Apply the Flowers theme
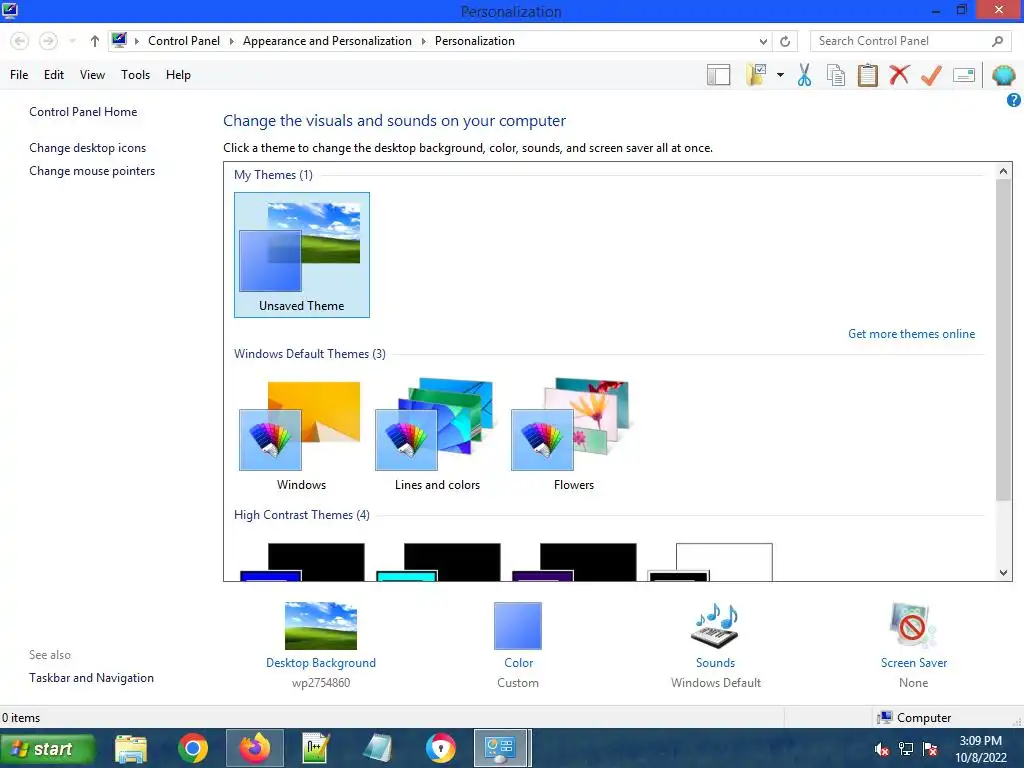The image size is (1024, 768). pyautogui.click(x=573, y=436)
